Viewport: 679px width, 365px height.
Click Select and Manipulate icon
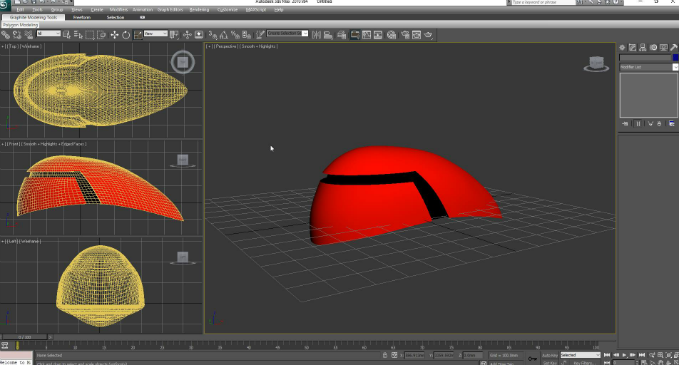coord(188,35)
